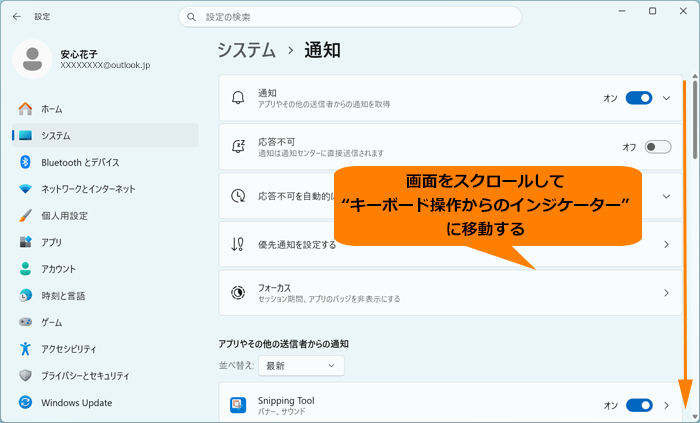Click the システム breadcrumb link
Viewport: 700px width, 423px height.
tap(247, 50)
